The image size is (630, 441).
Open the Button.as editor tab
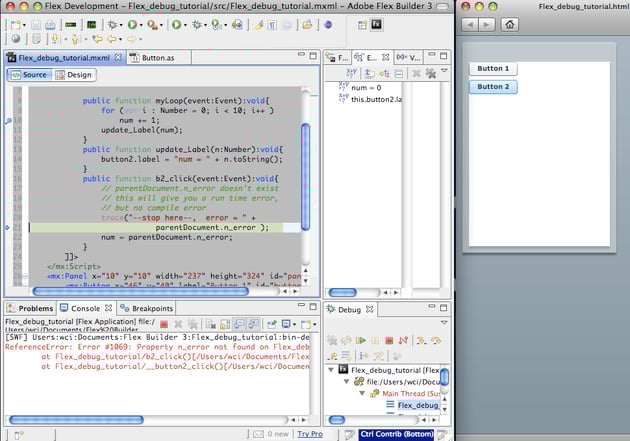157,58
